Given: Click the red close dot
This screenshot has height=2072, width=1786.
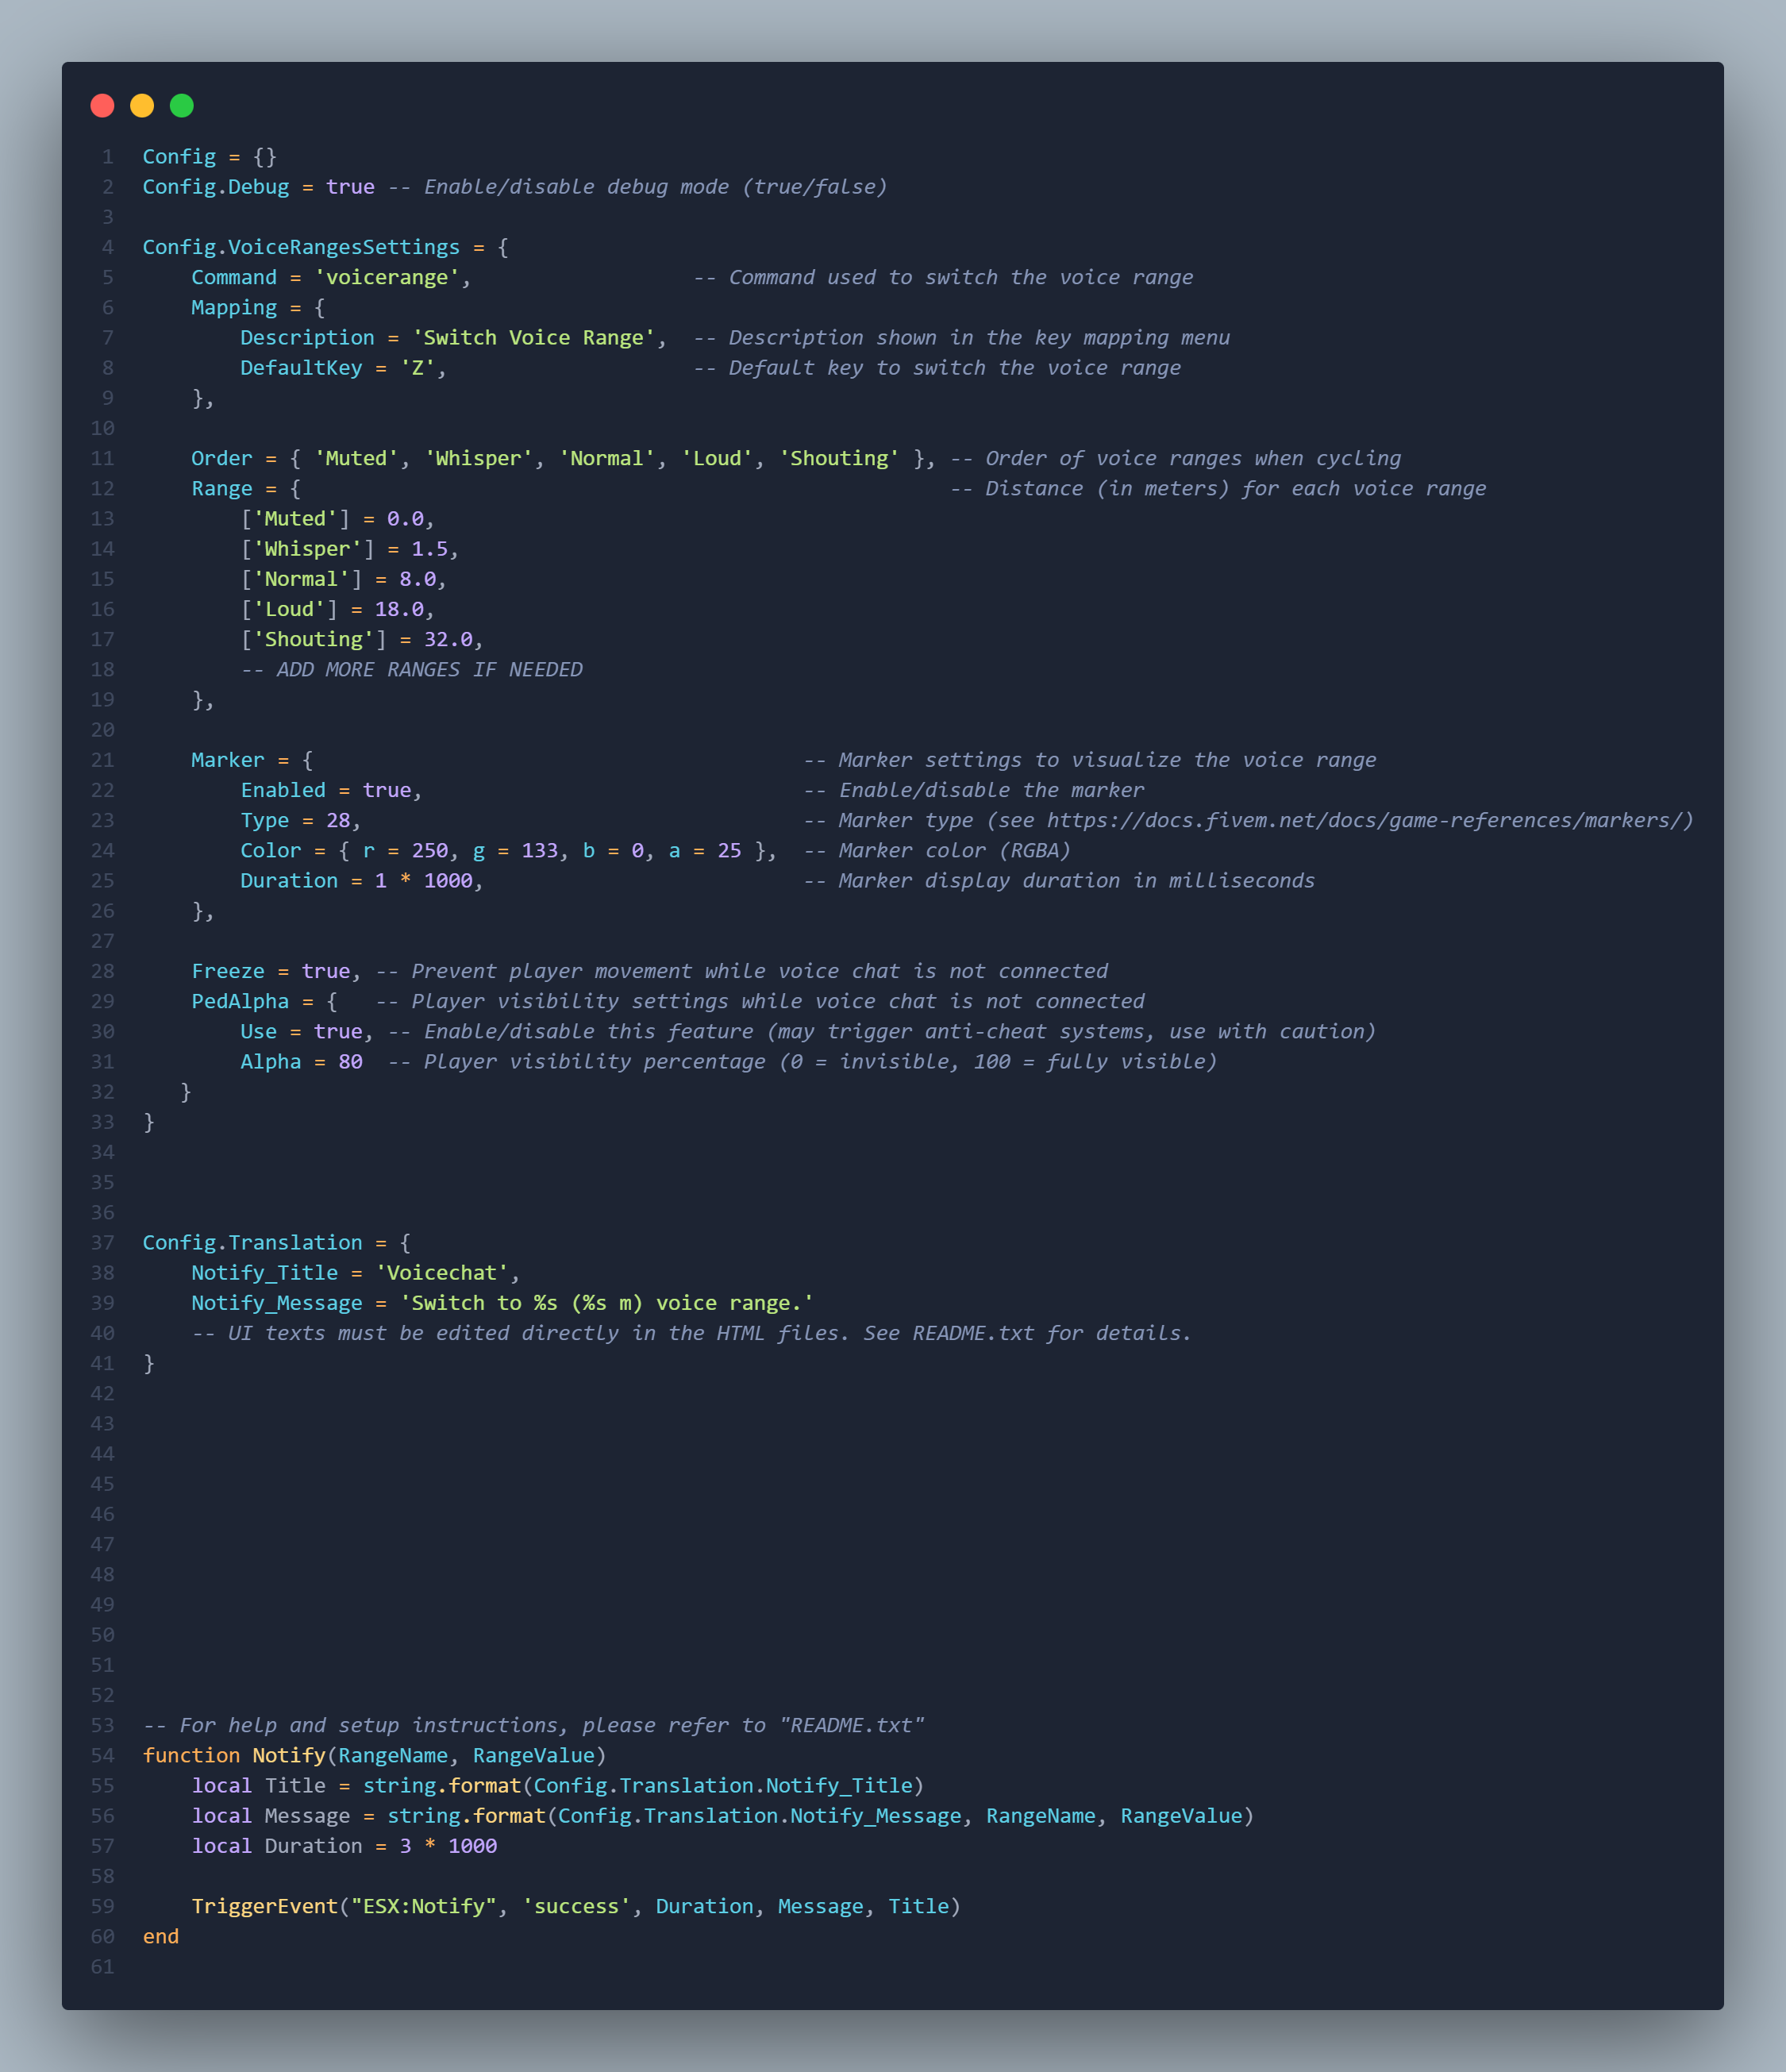Looking at the screenshot, I should (x=102, y=105).
